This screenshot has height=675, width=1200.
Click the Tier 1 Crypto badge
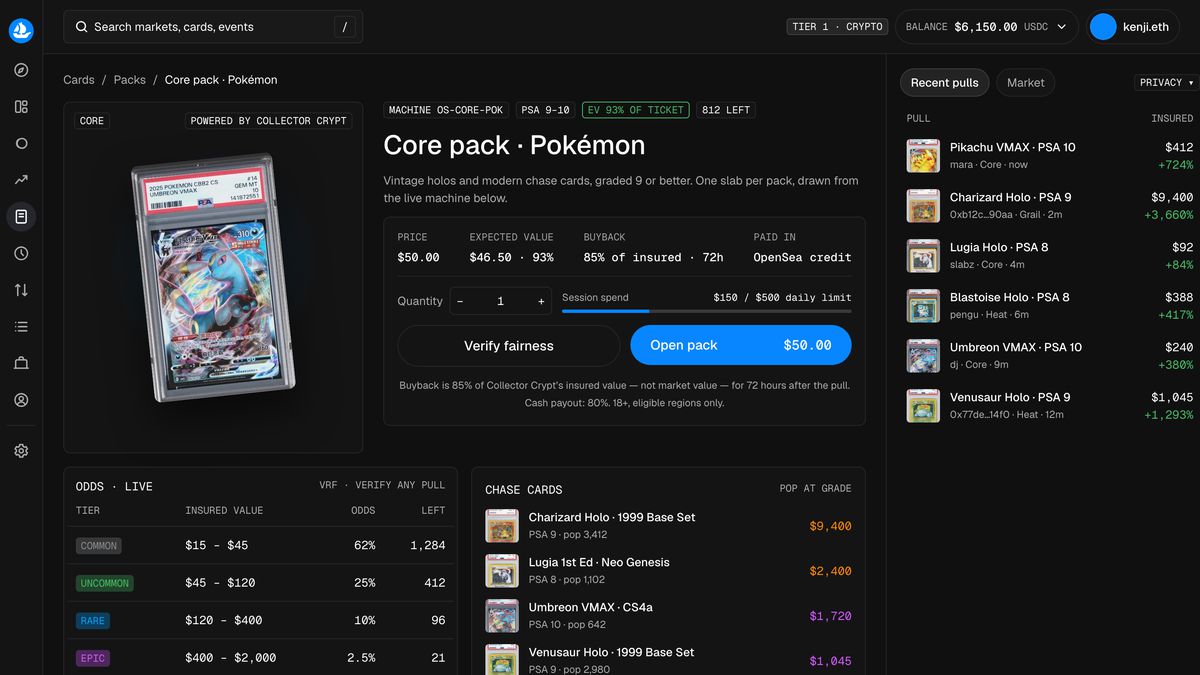[837, 27]
